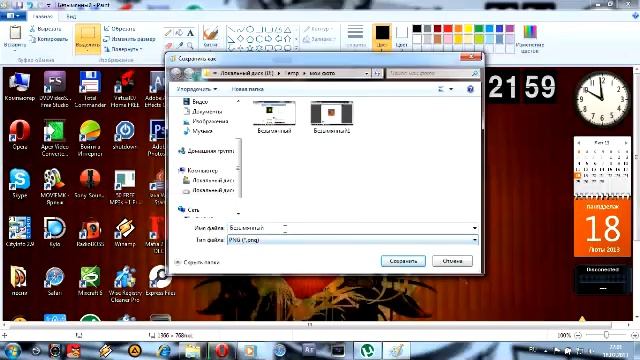Switch to the View (Вид) ribbon tab

pos(71,16)
